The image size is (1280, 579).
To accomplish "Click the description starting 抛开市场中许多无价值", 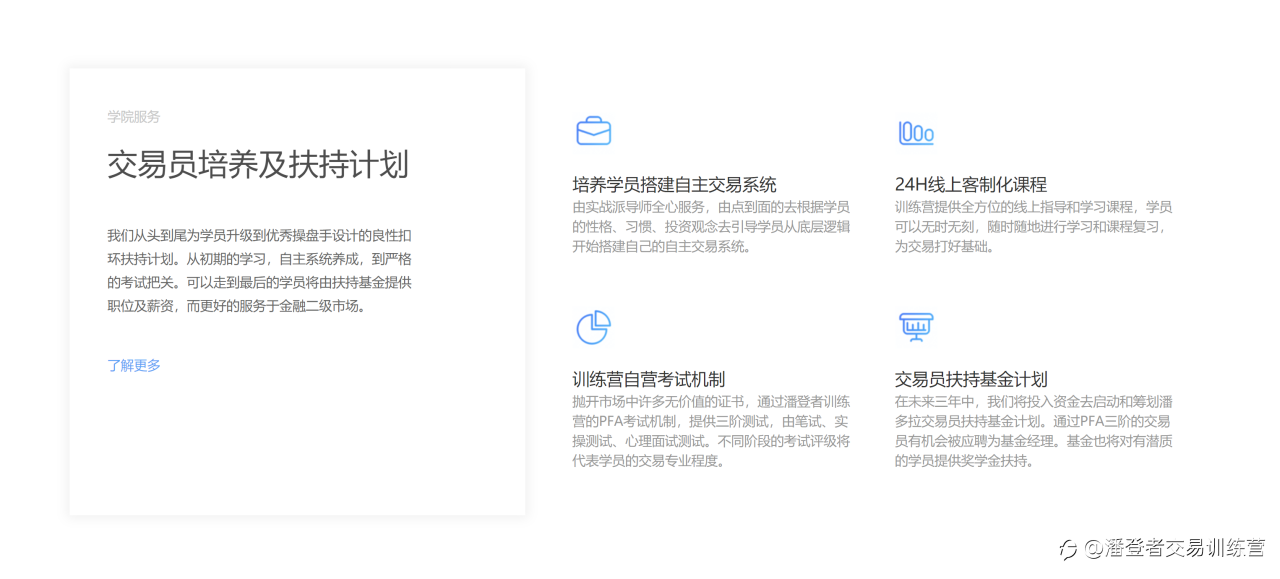I will pos(711,431).
